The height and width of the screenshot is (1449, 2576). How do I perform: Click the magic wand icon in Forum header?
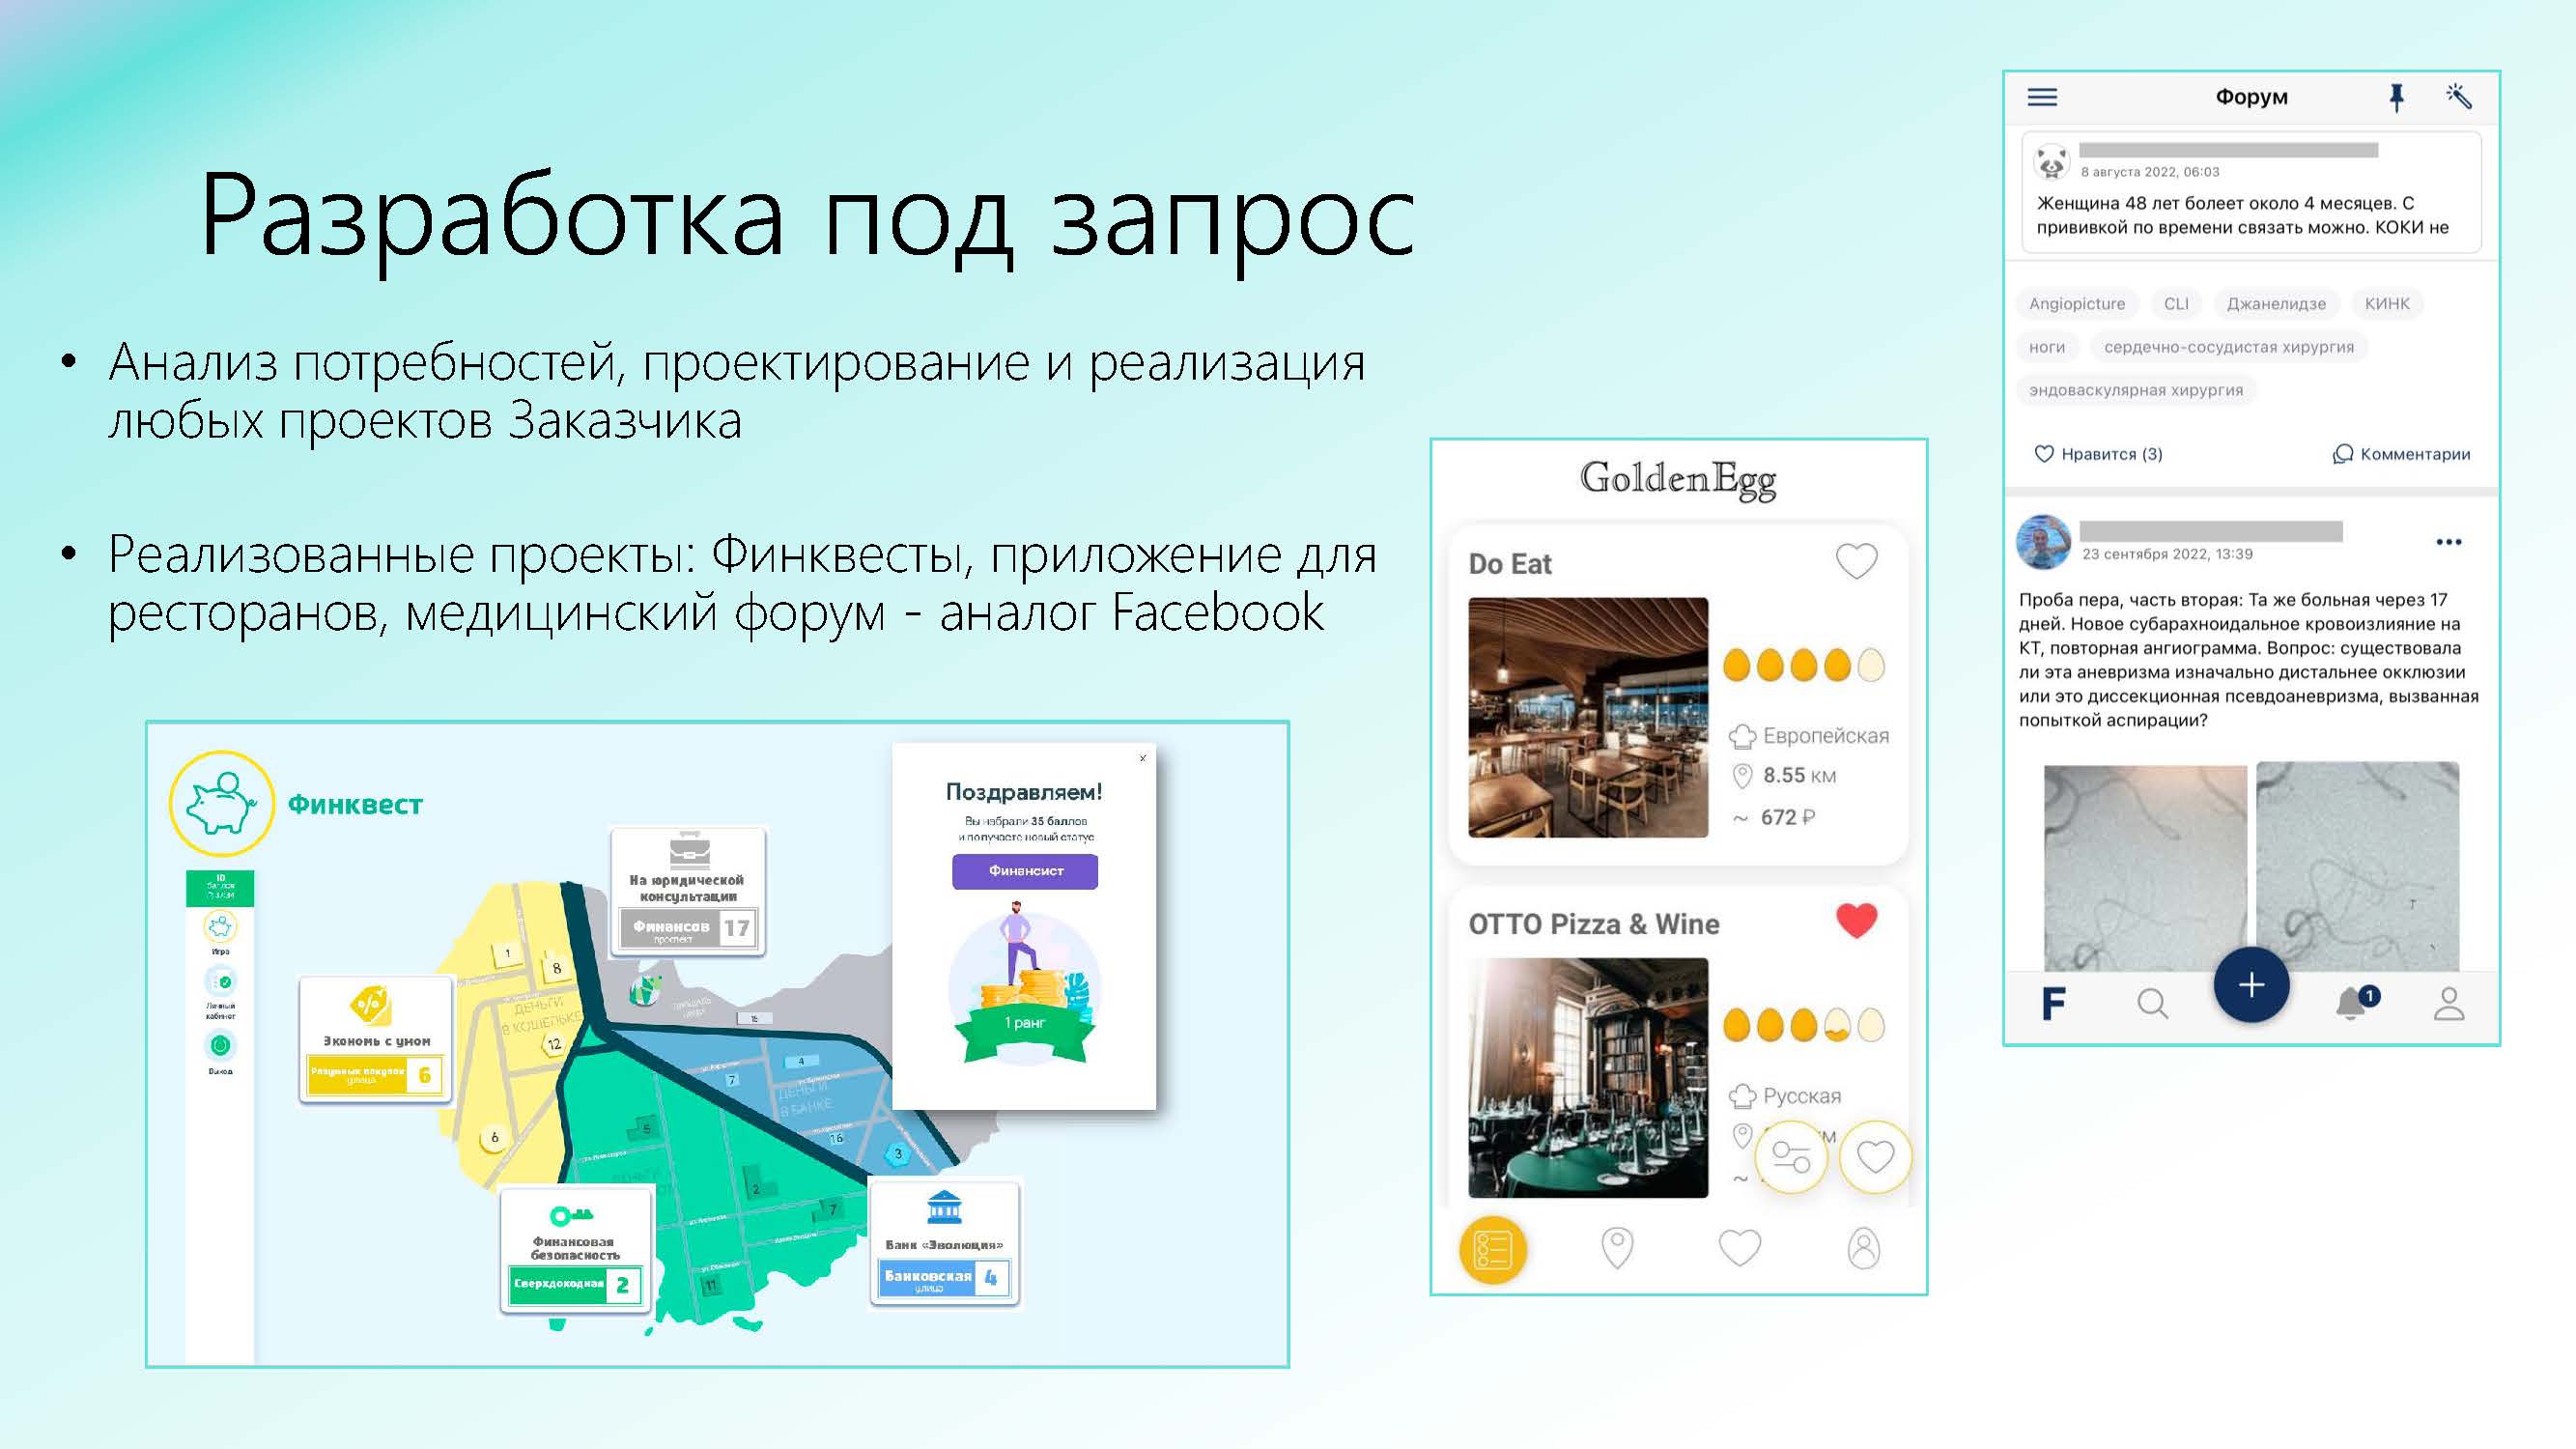point(2459,96)
